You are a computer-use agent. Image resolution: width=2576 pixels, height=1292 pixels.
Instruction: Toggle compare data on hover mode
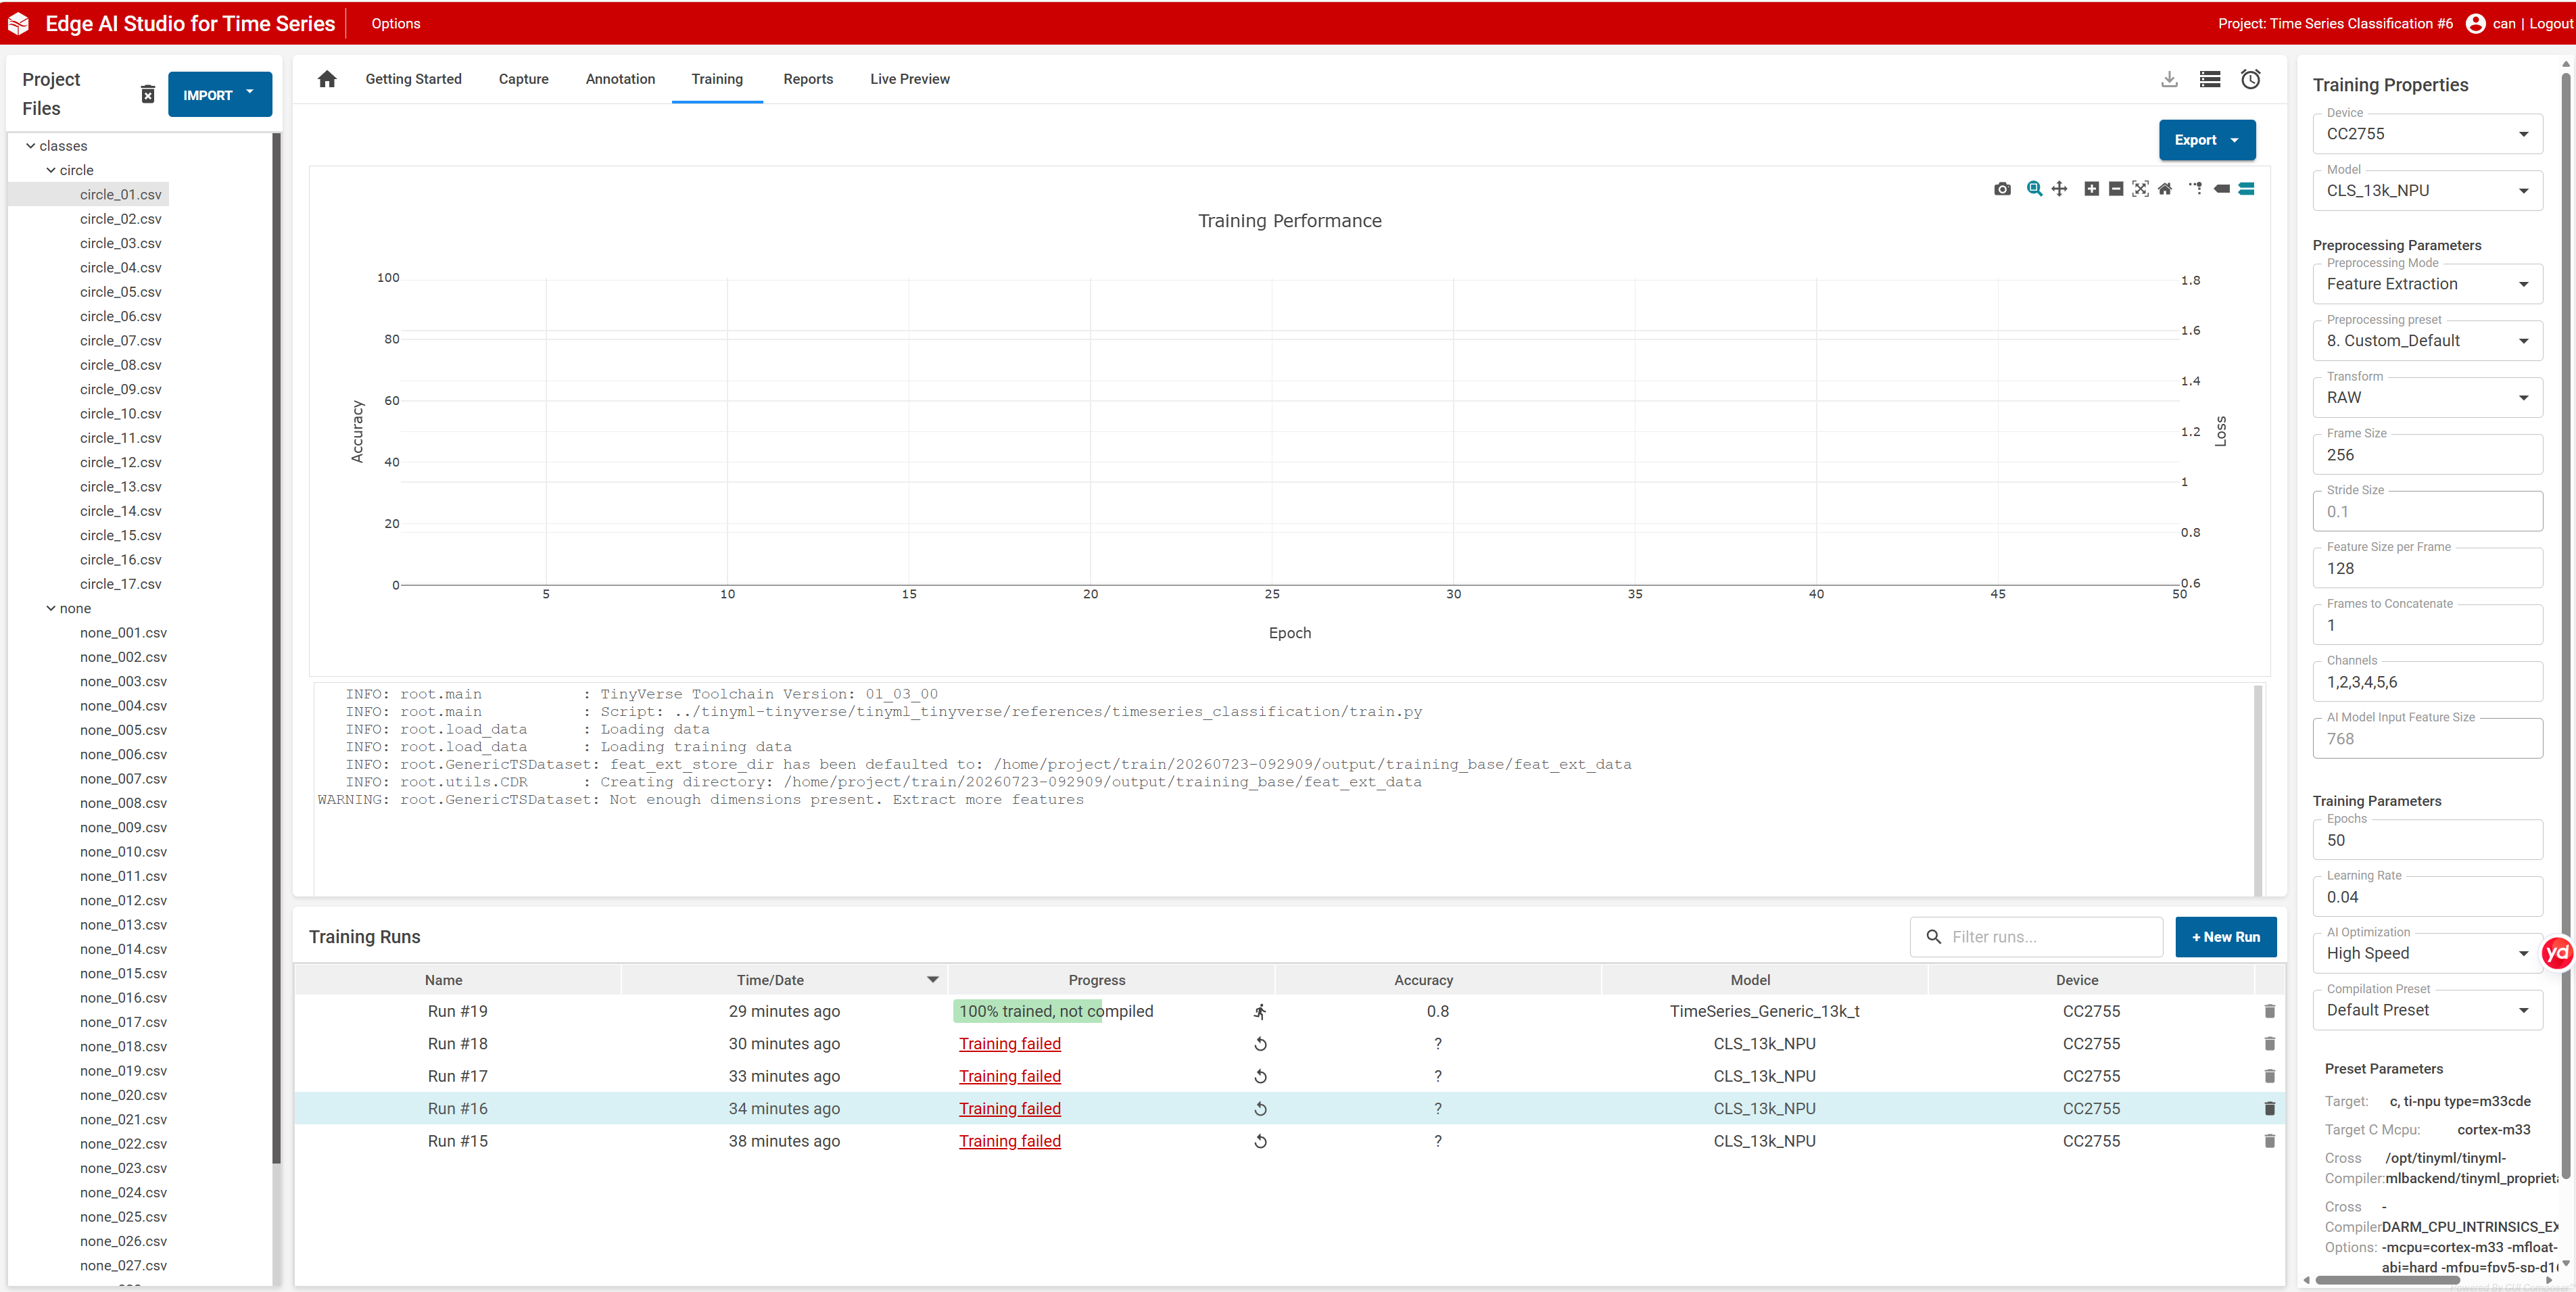coord(2246,189)
